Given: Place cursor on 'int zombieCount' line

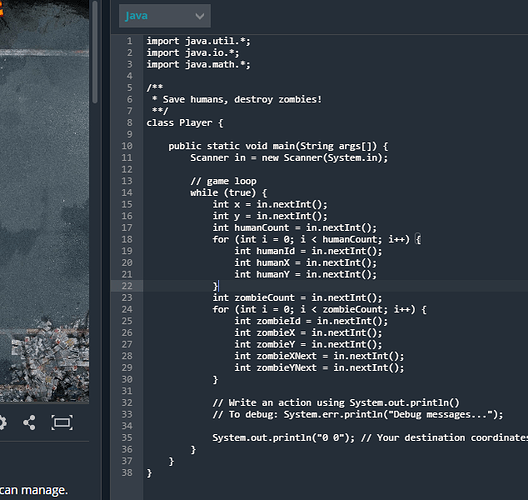Looking at the screenshot, I should pyautogui.click(x=297, y=298).
